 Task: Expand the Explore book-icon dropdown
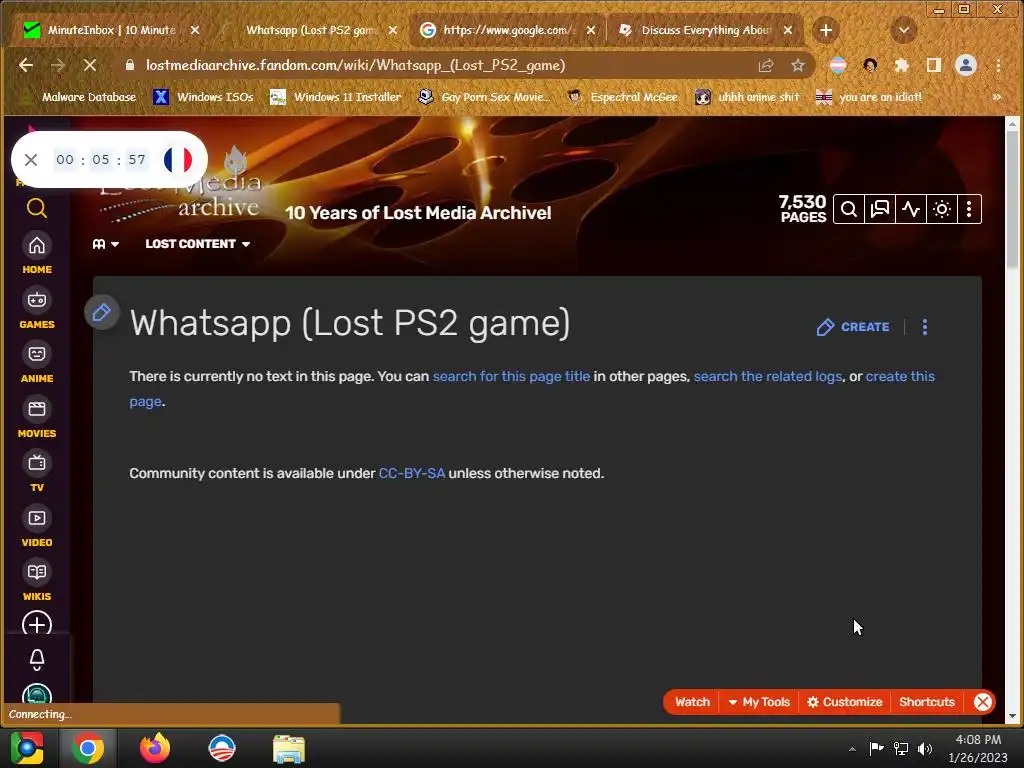[106, 244]
